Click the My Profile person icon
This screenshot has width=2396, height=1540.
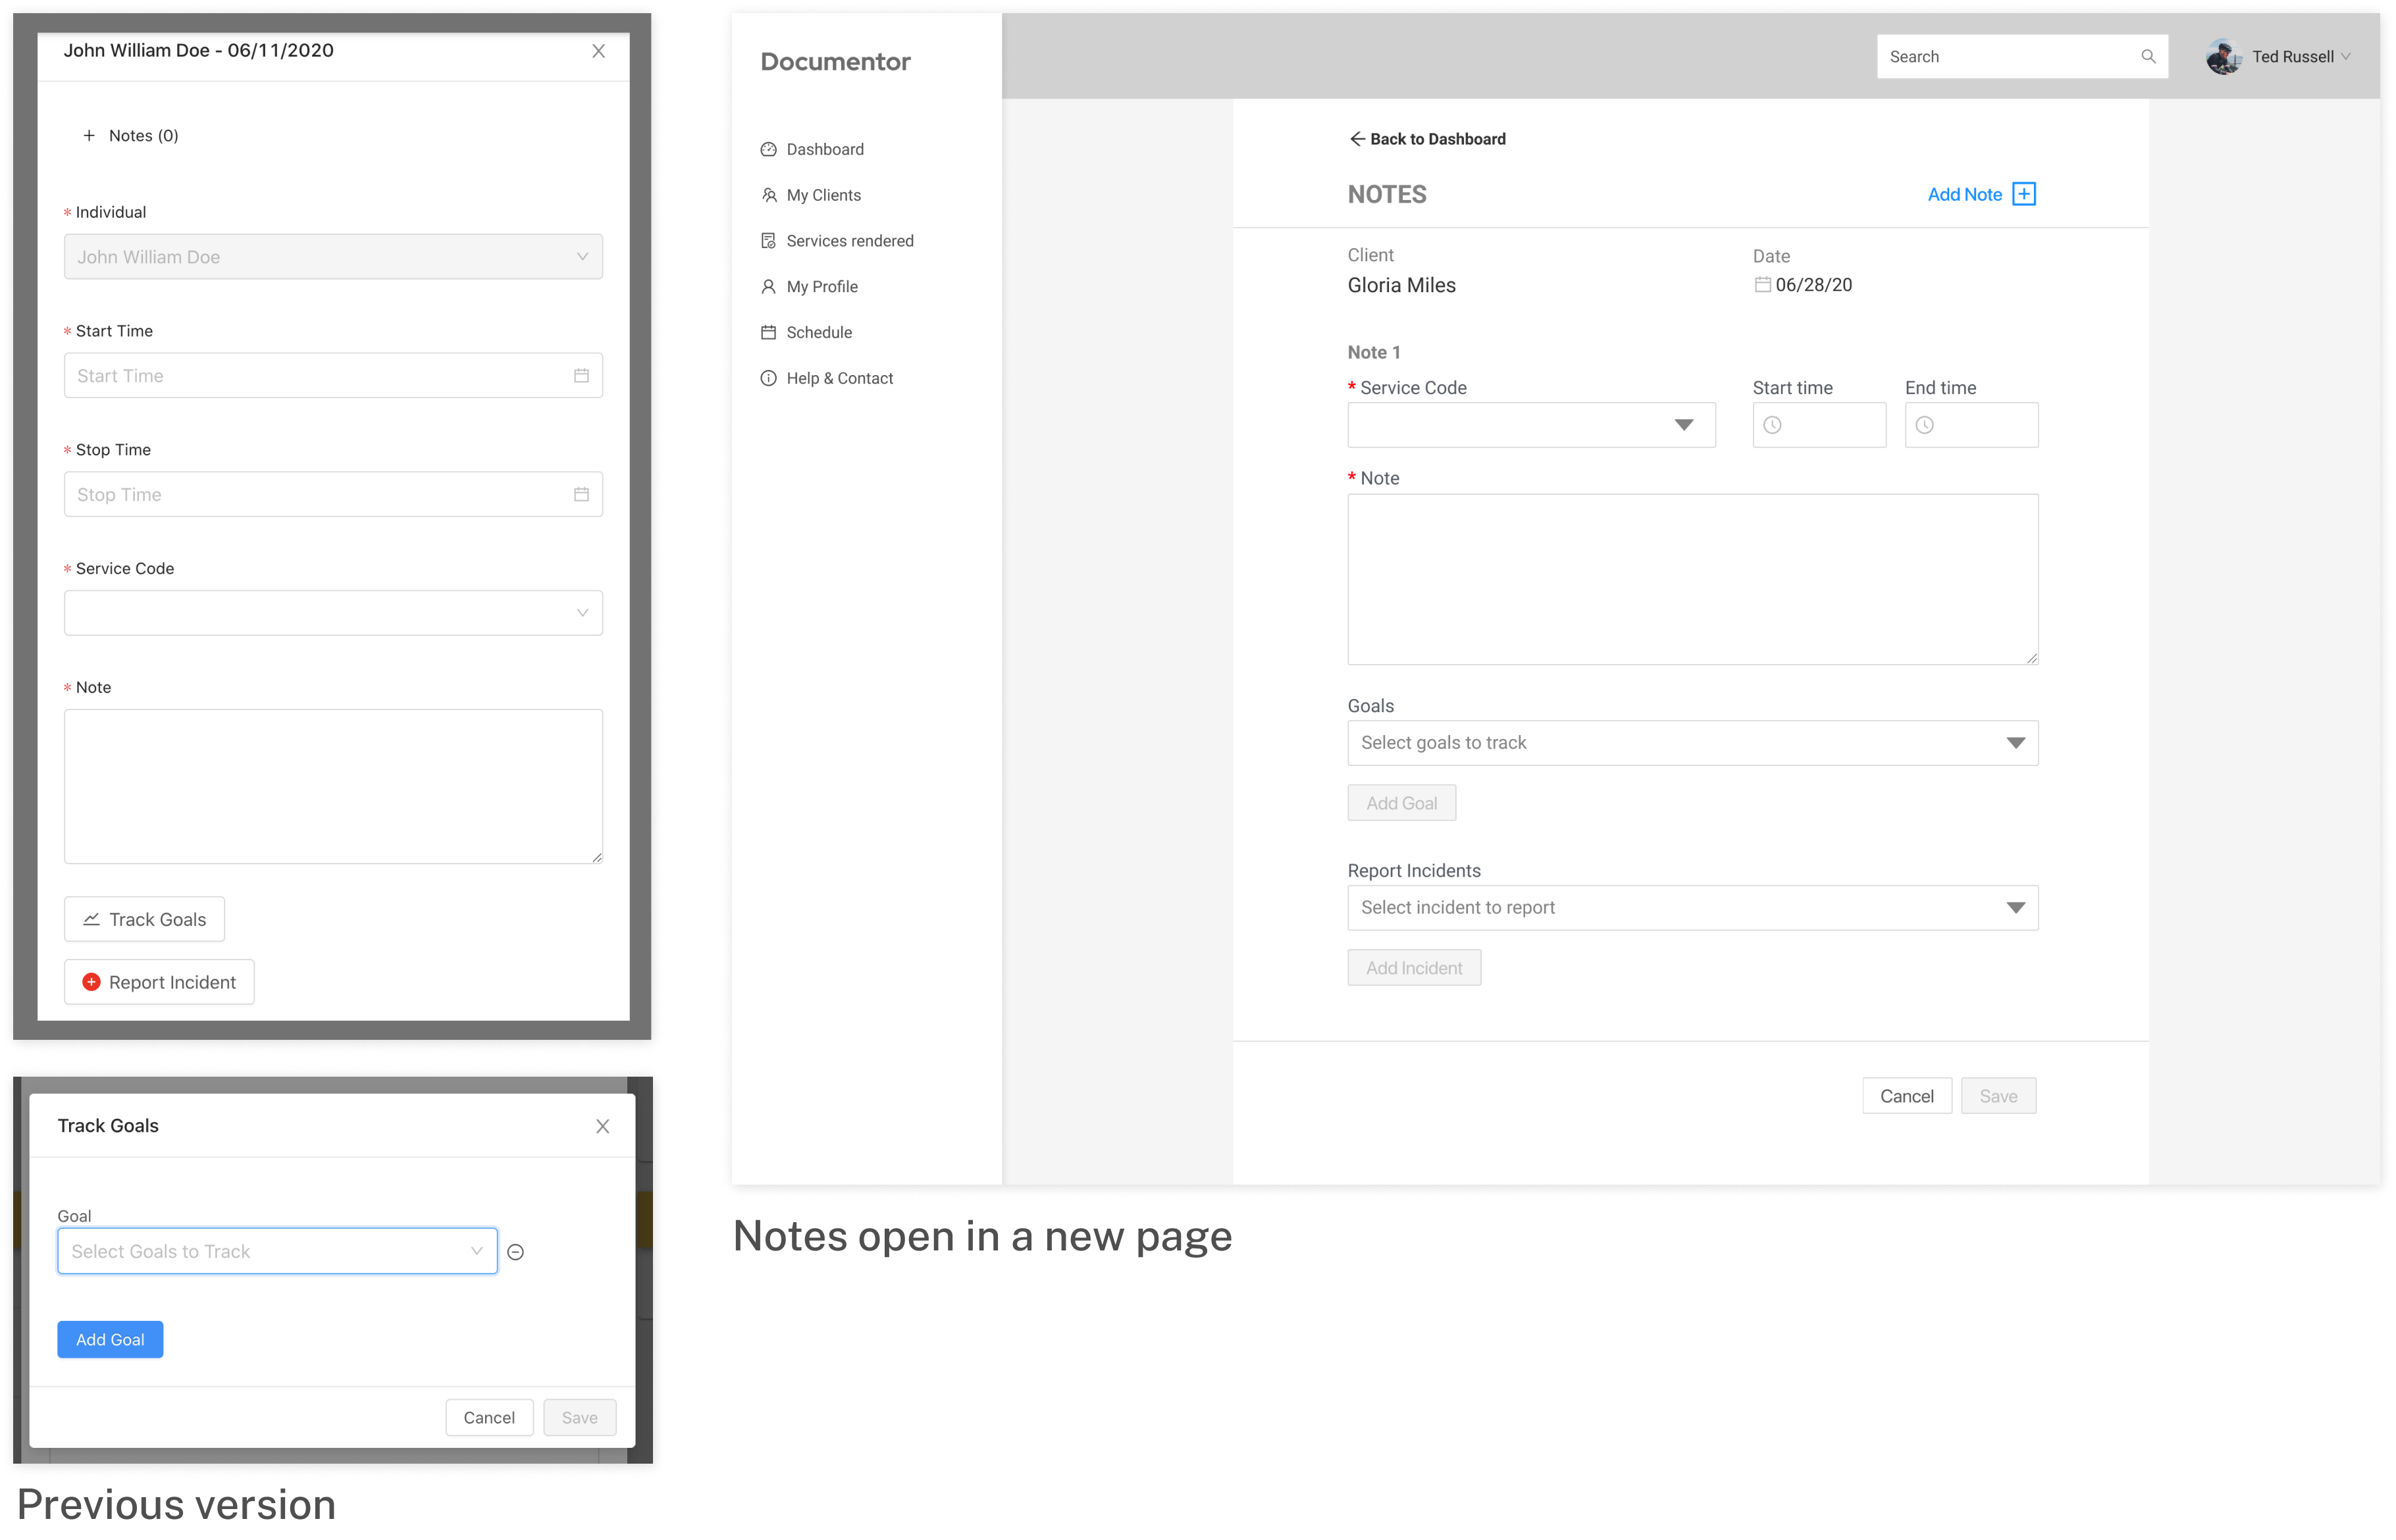[x=768, y=287]
